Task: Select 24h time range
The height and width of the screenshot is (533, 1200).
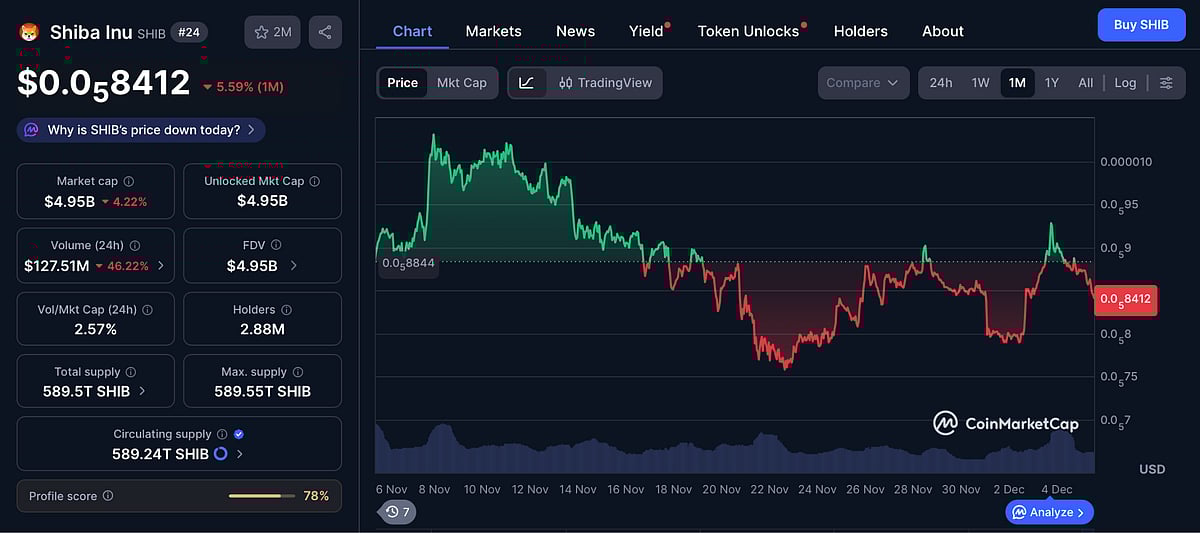Action: coord(941,83)
